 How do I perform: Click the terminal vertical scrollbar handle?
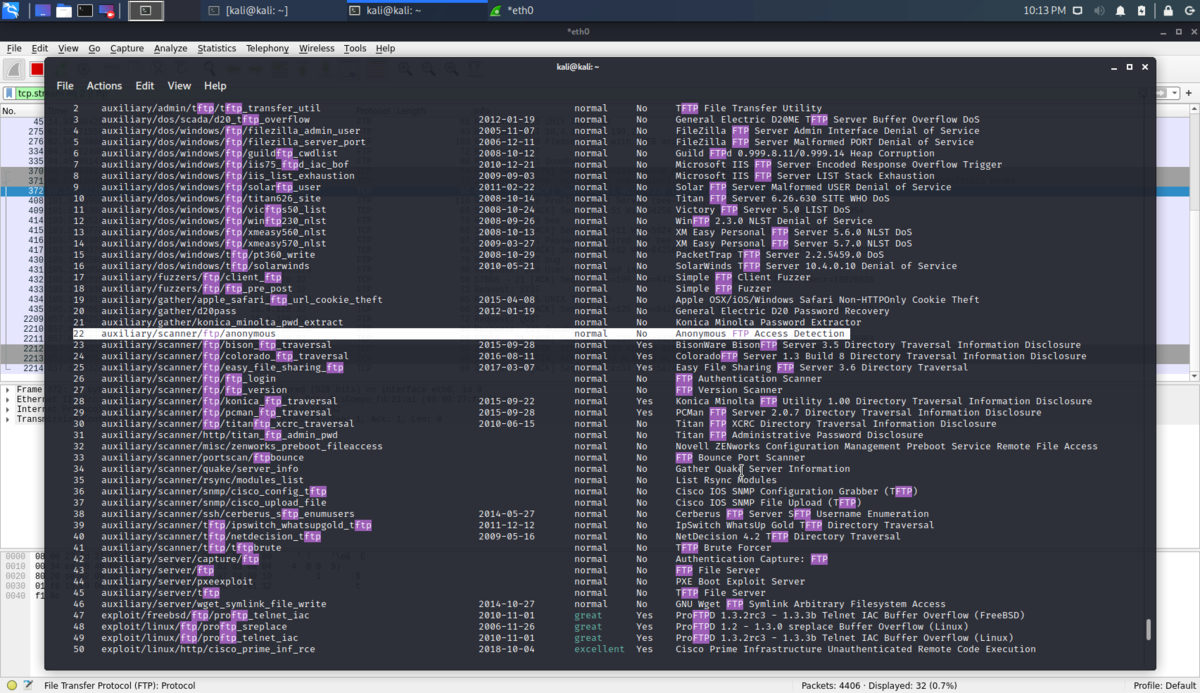tap(1148, 630)
